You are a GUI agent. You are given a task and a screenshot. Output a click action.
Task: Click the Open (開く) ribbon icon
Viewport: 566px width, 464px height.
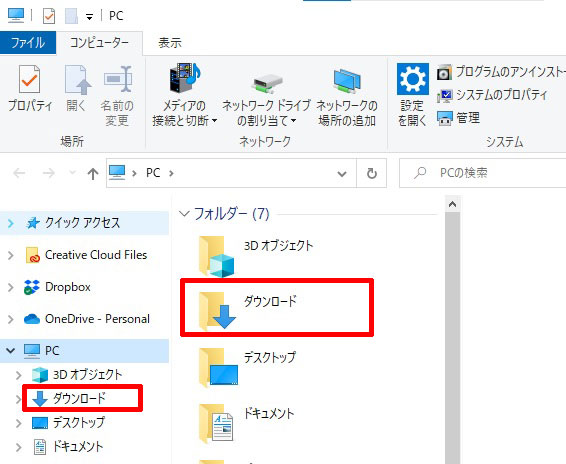(x=77, y=88)
